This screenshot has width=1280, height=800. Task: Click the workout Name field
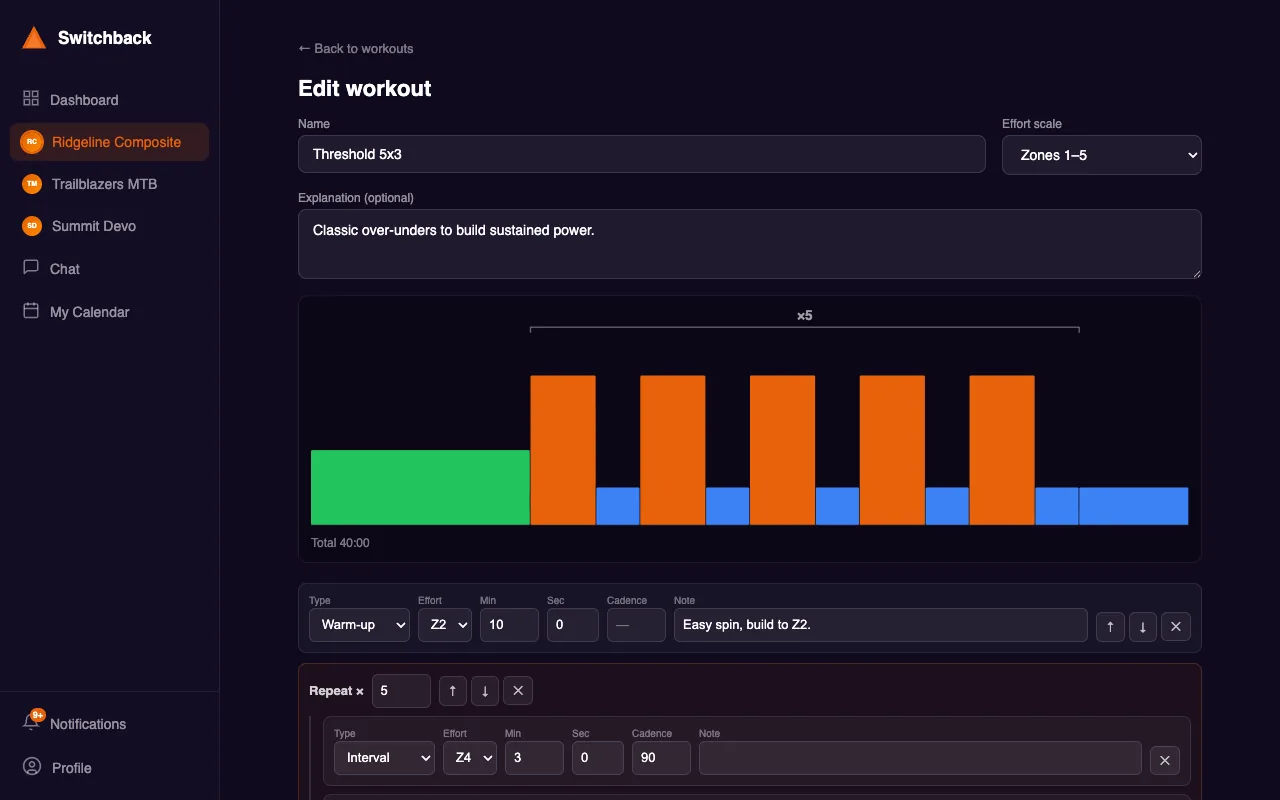pos(642,154)
